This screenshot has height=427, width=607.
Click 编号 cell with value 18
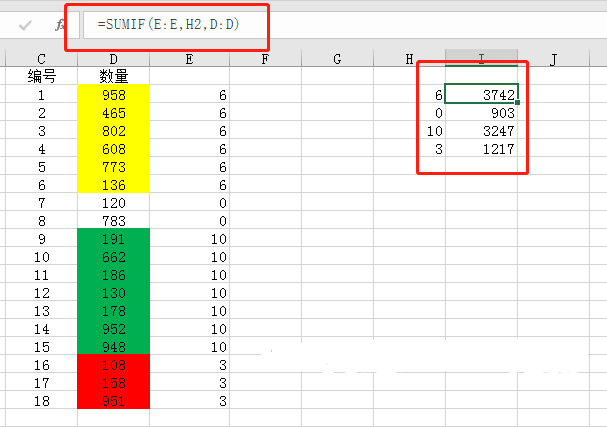tap(41, 400)
